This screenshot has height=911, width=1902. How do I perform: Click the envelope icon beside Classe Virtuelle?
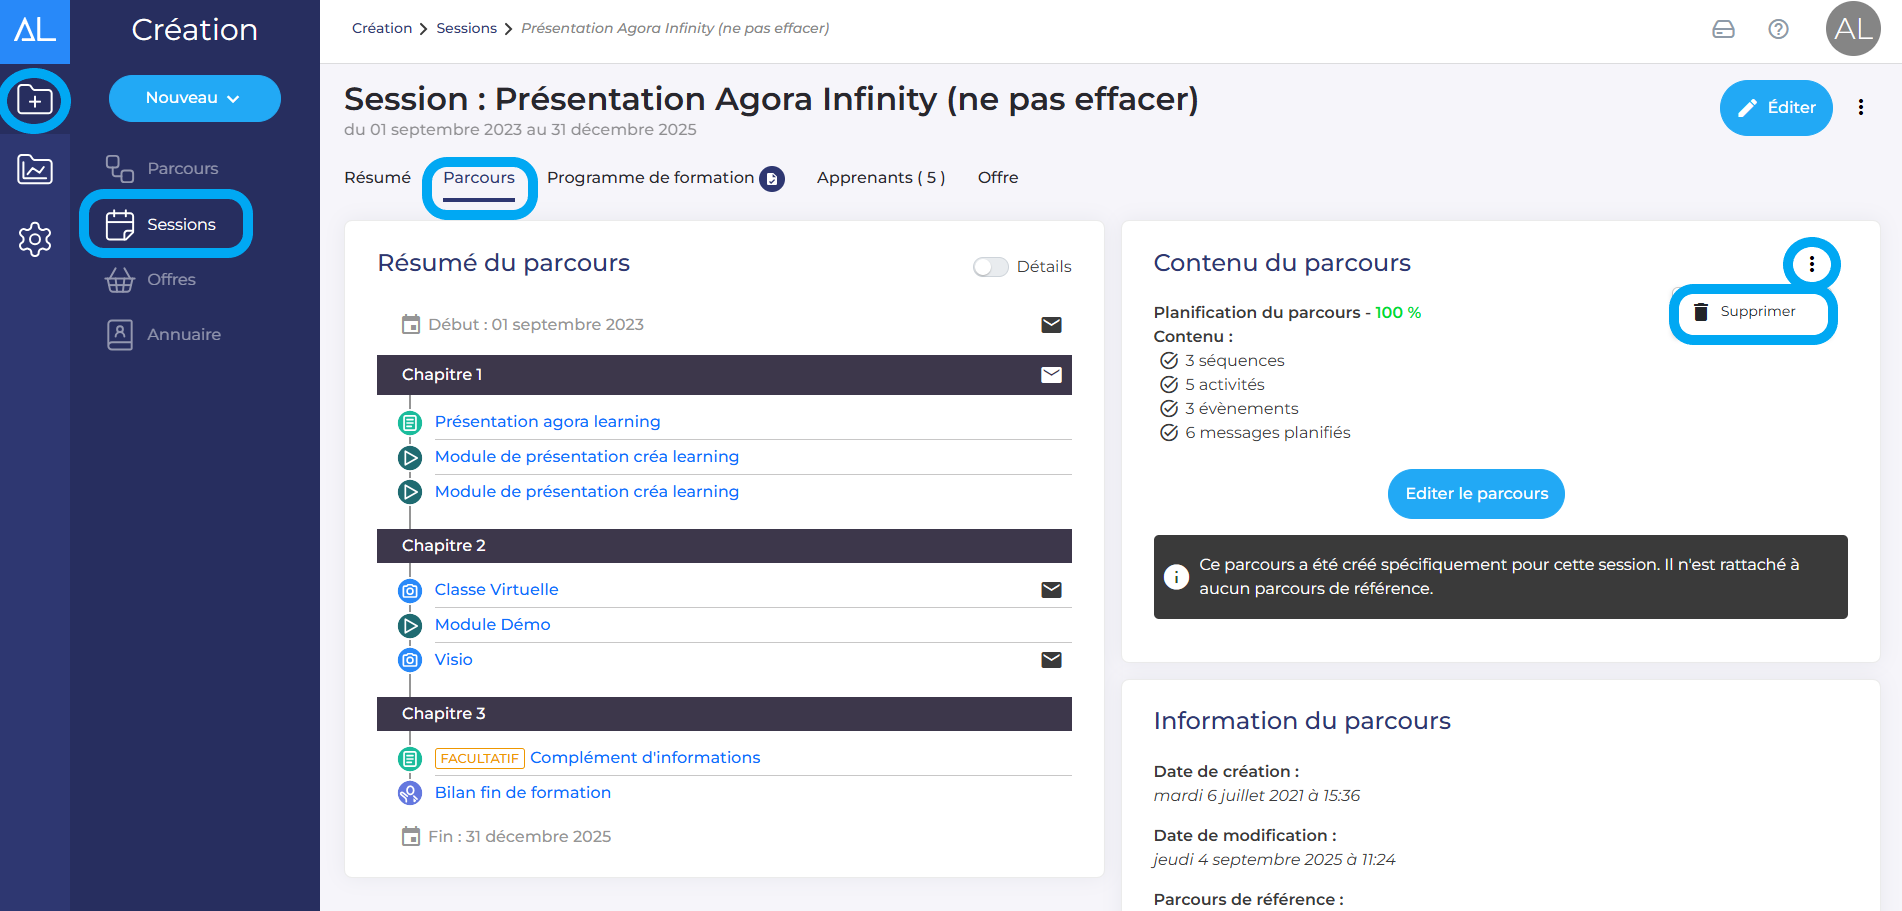[1051, 590]
